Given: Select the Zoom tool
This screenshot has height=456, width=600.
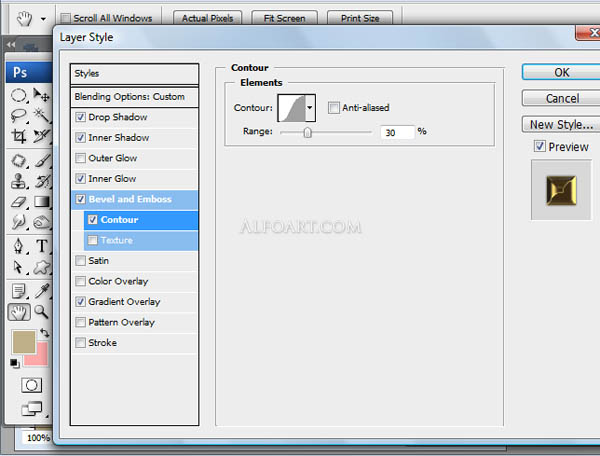Looking at the screenshot, I should point(41,312).
